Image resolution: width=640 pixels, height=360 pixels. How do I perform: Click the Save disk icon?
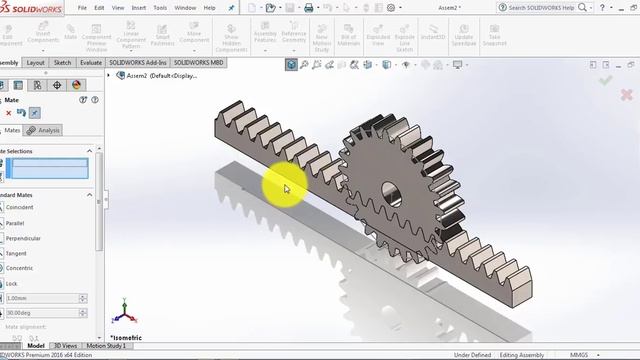click(x=290, y=8)
